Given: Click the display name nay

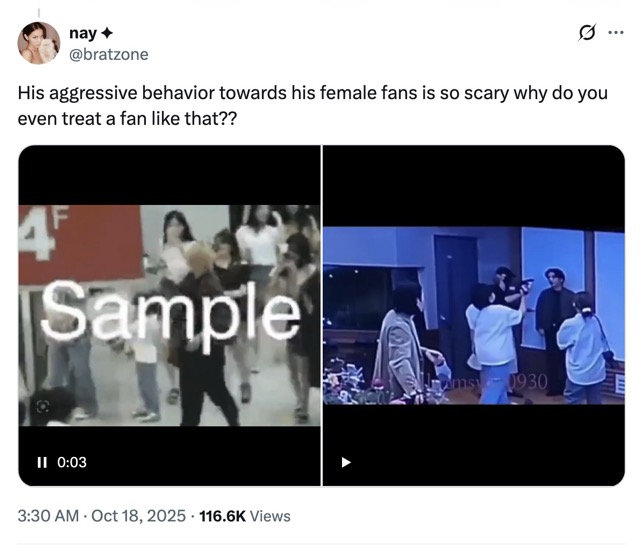Looking at the screenshot, I should click(83, 33).
